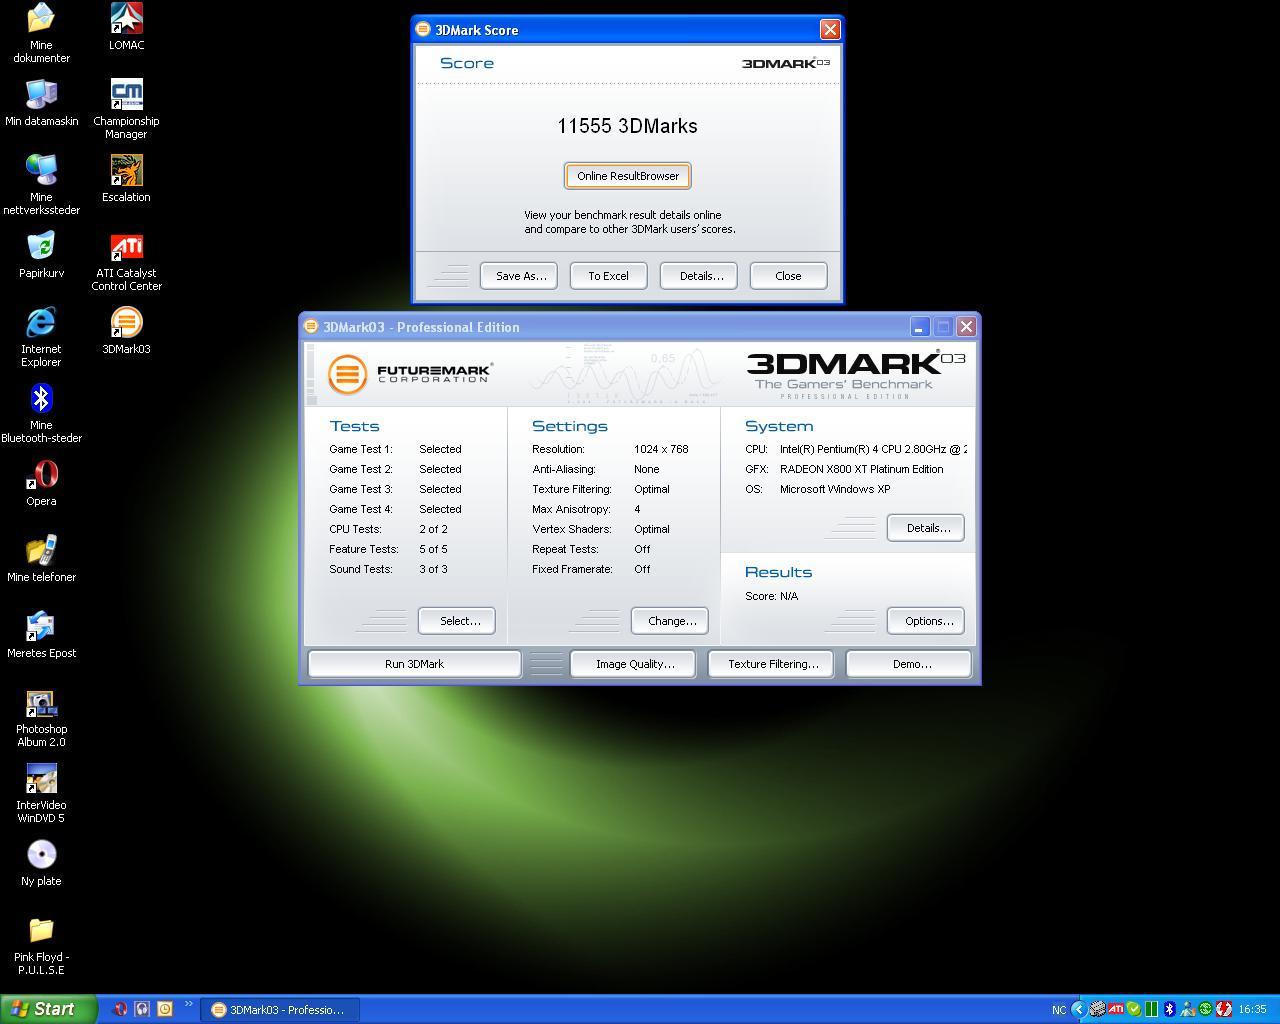Viewport: 1280px width, 1024px height.
Task: Select the Ny plate disc icon
Action: click(41, 863)
